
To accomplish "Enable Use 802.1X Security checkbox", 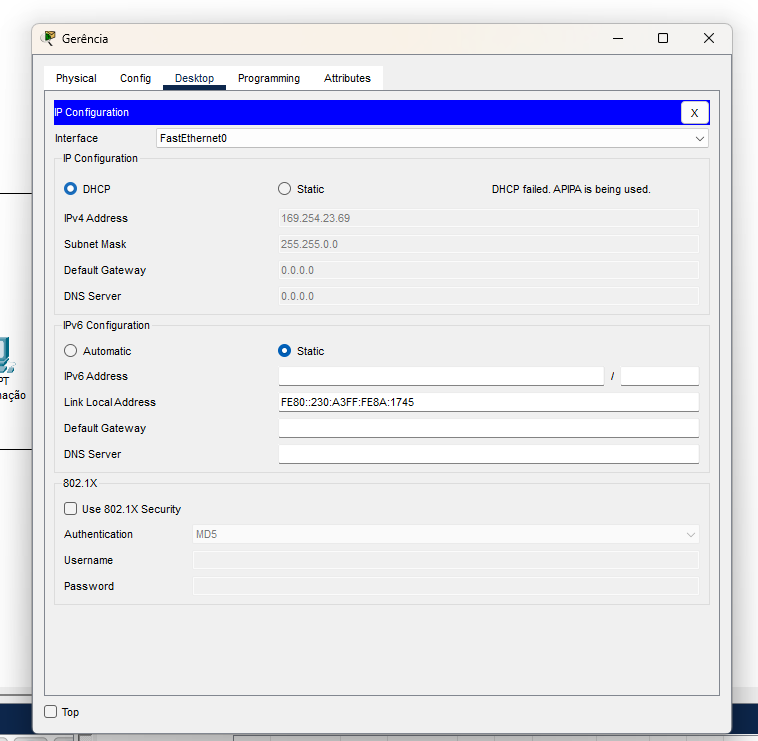I will (x=71, y=509).
